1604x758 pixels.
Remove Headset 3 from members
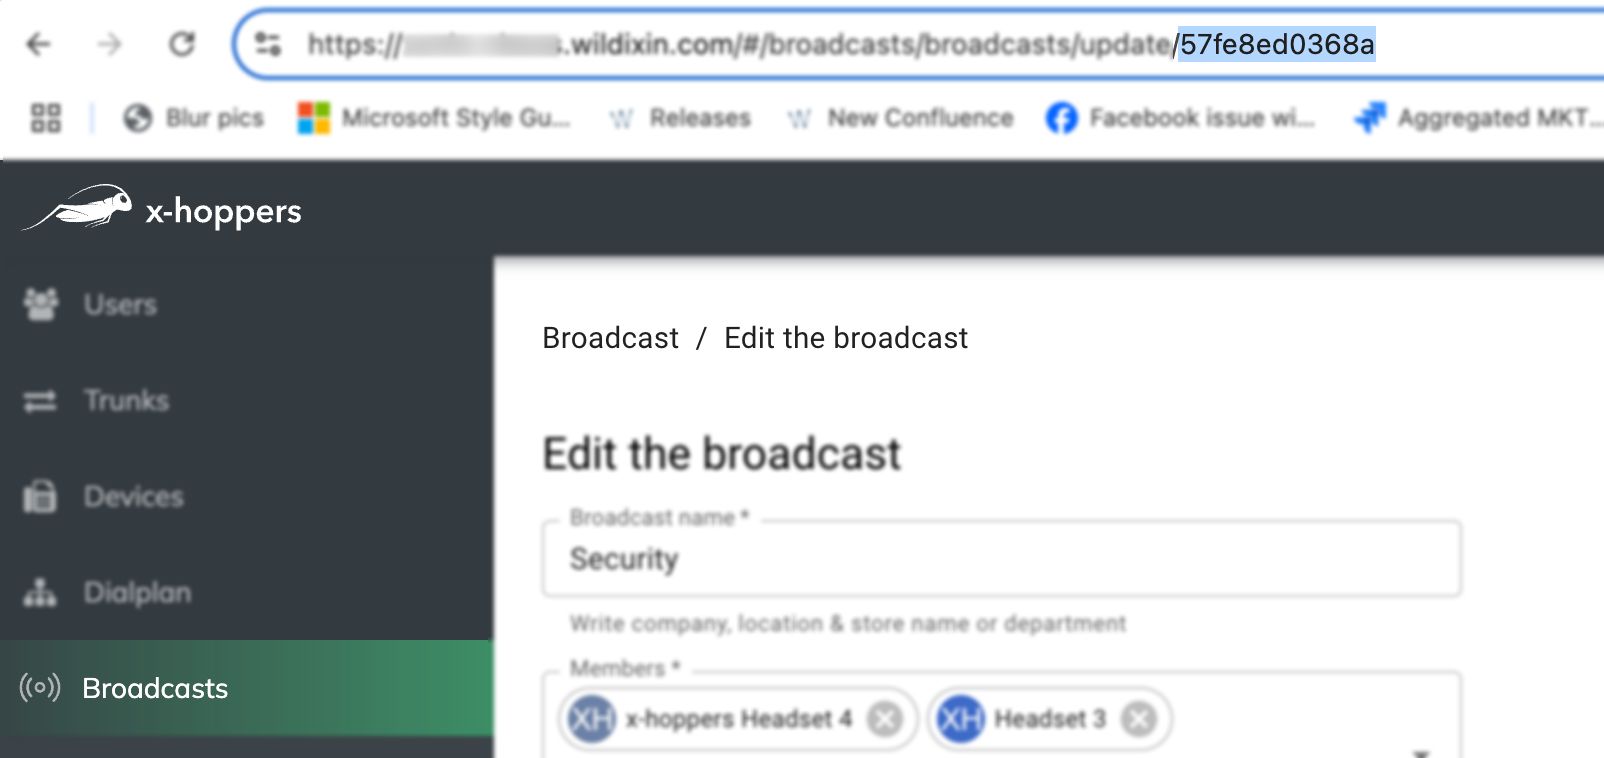click(1138, 719)
